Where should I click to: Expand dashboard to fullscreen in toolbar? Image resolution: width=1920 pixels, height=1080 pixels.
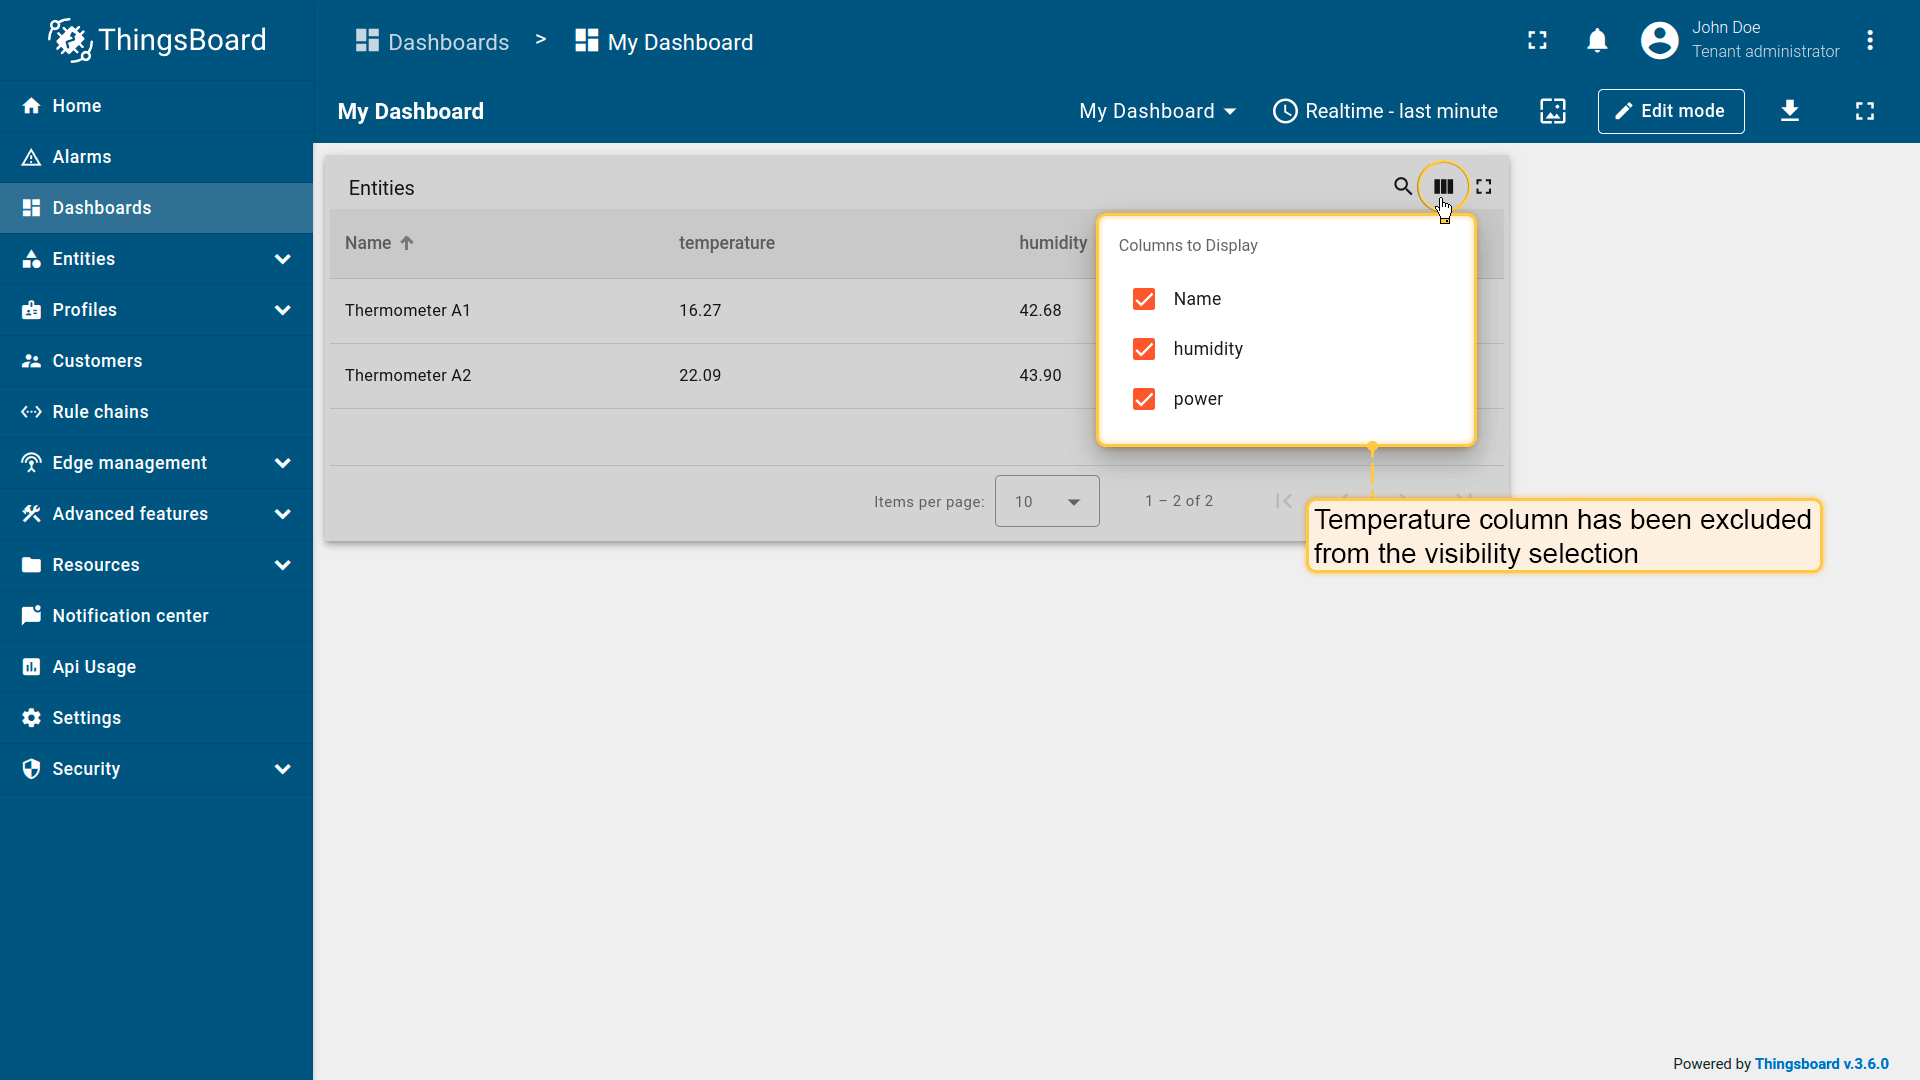click(1865, 111)
